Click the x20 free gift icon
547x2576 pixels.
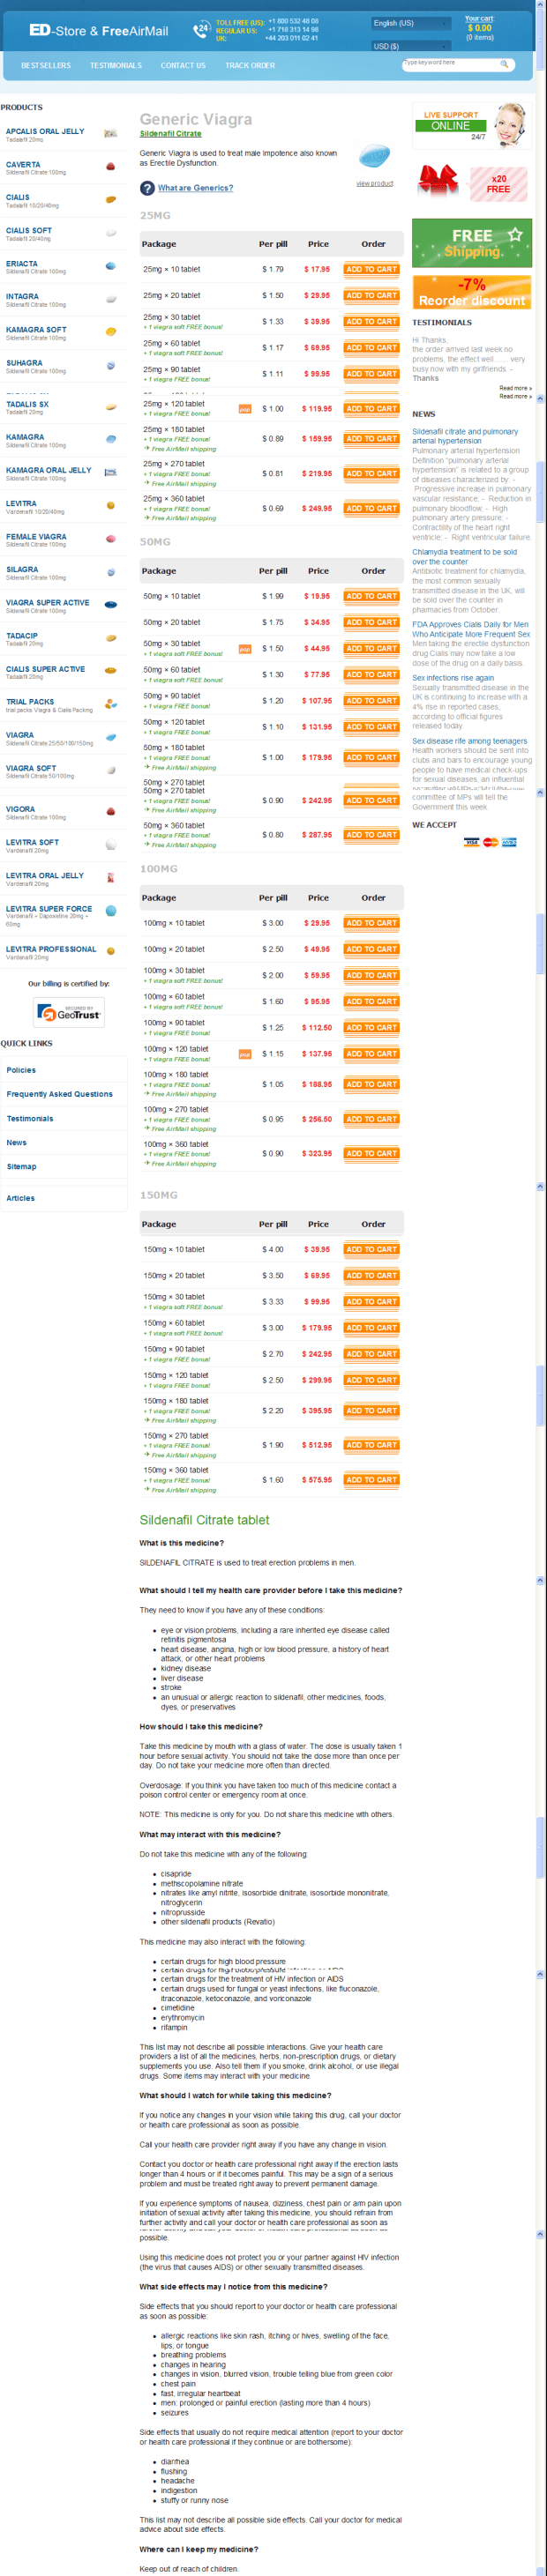tap(498, 184)
